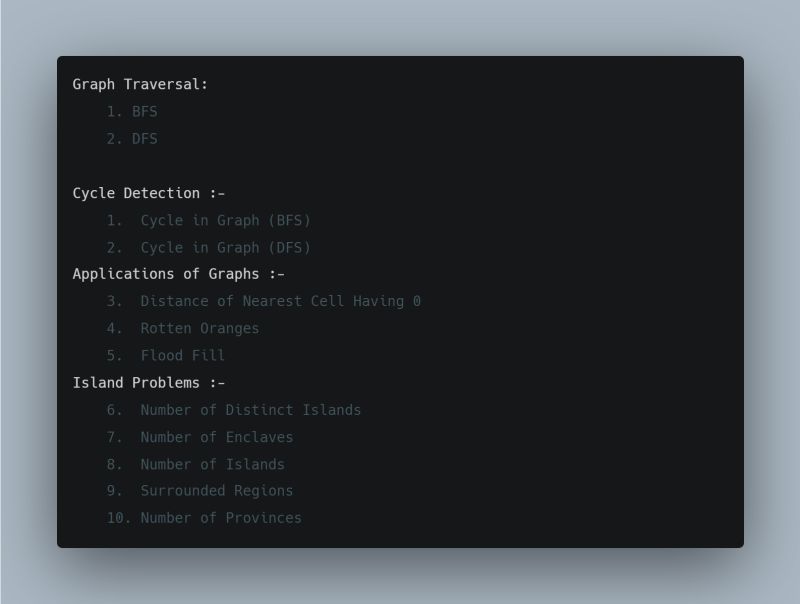Screen dimensions: 800x604
Task: Click the Island Problems heading
Action: point(148,383)
